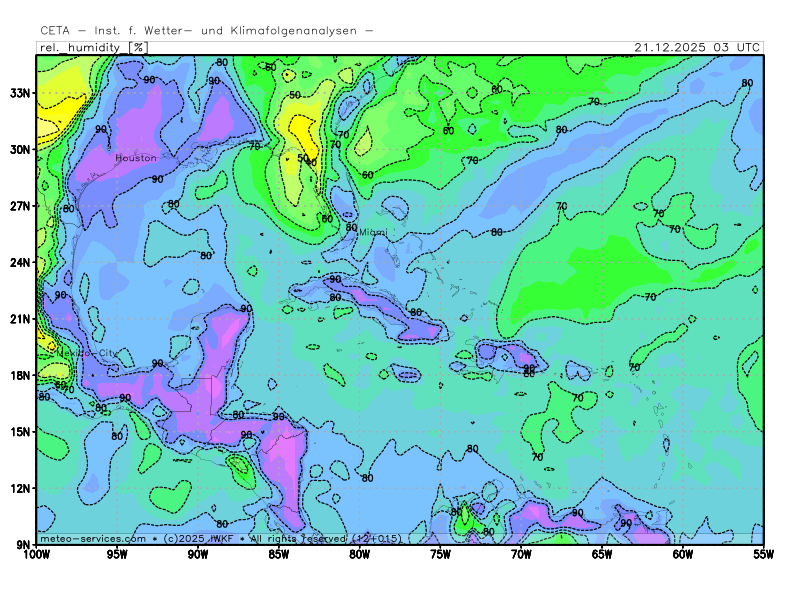
Task: Click the 9N latitude axis label
Action: pyautogui.click(x=24, y=545)
